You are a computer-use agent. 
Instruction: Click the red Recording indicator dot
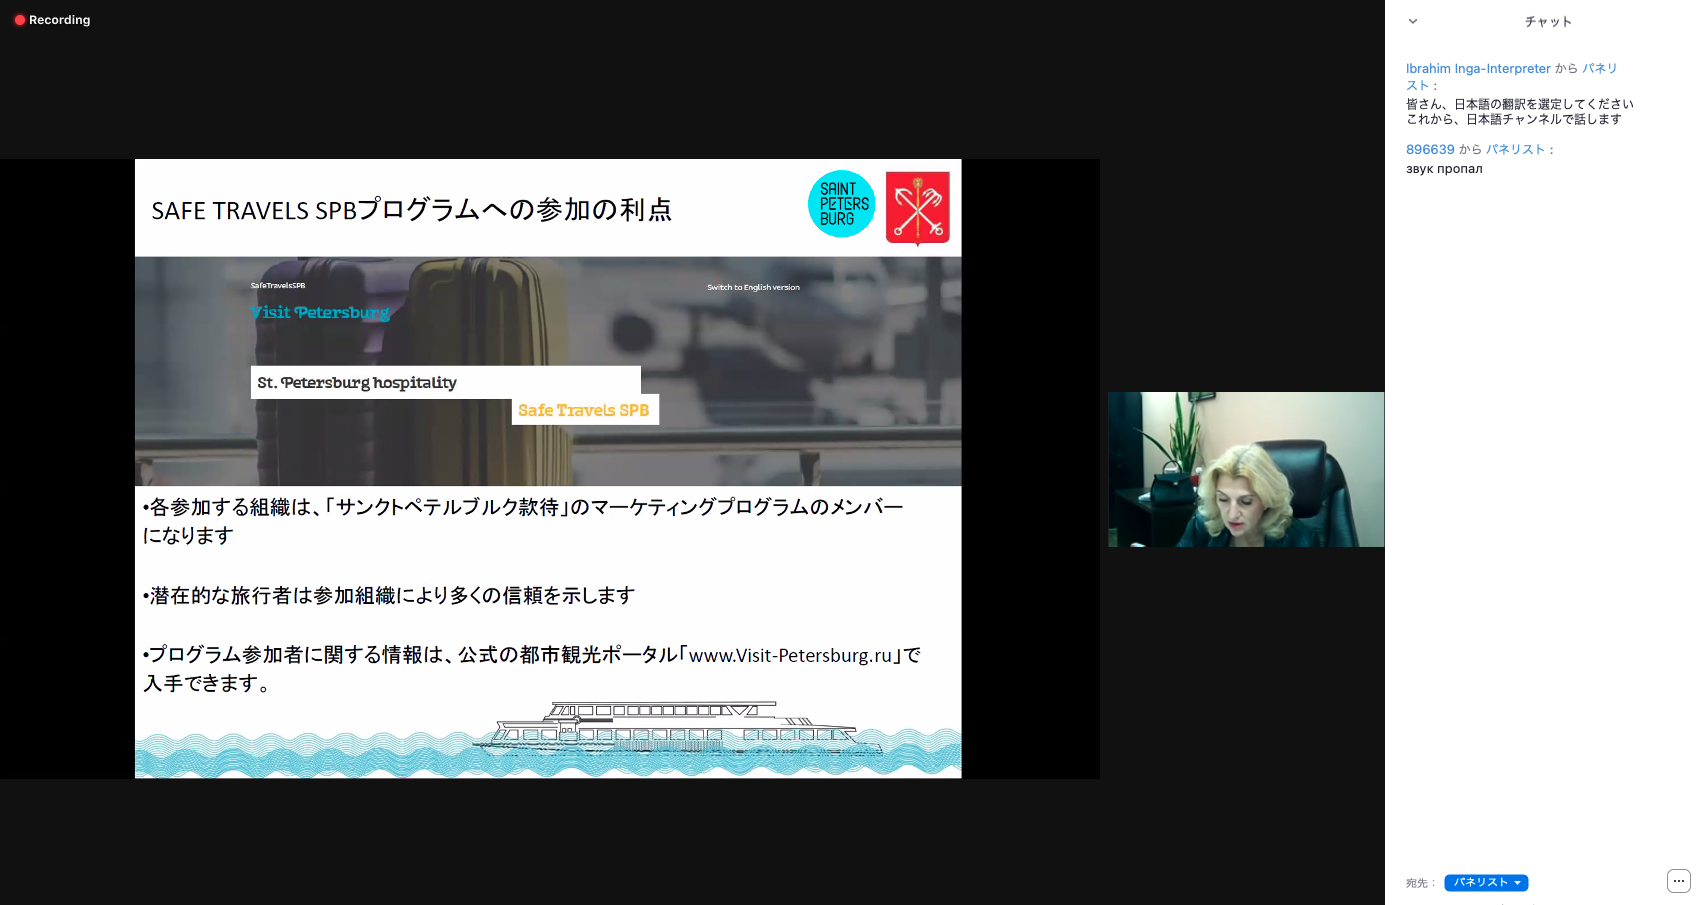point(19,20)
